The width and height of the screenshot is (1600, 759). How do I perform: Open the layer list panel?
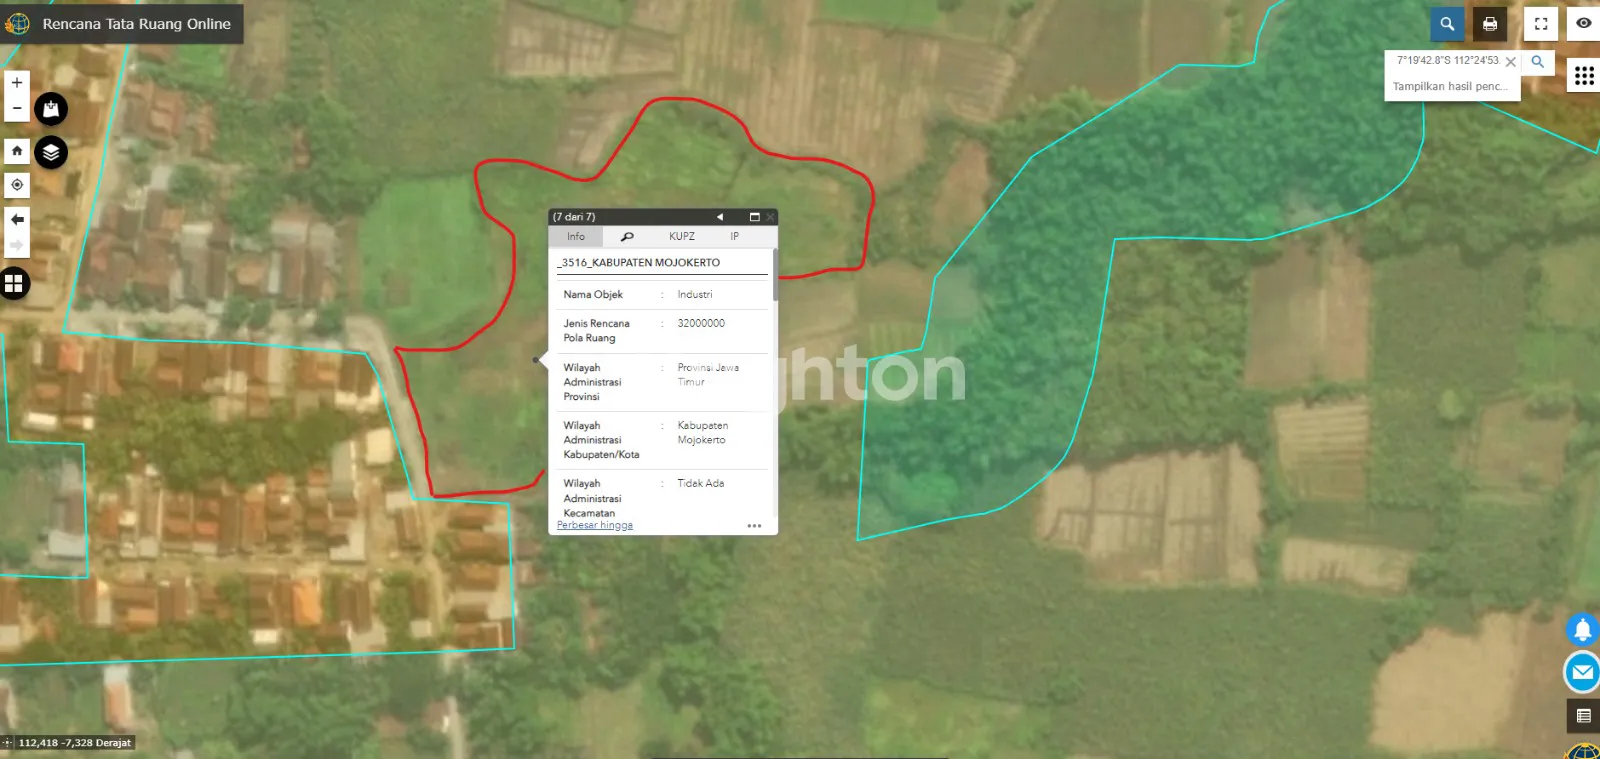(x=51, y=152)
